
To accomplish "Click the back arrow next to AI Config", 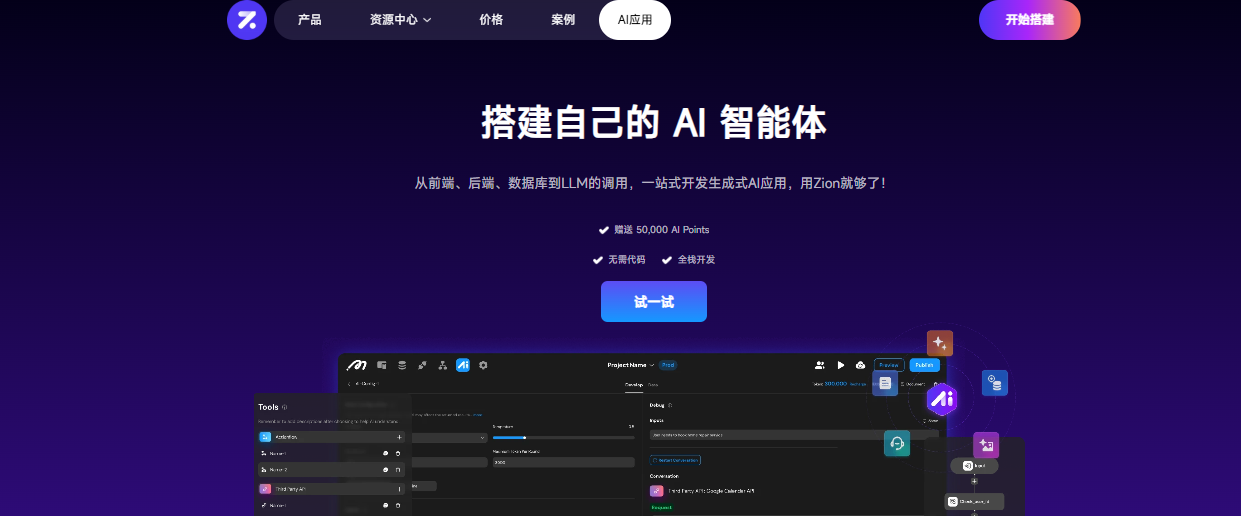I will (x=350, y=383).
